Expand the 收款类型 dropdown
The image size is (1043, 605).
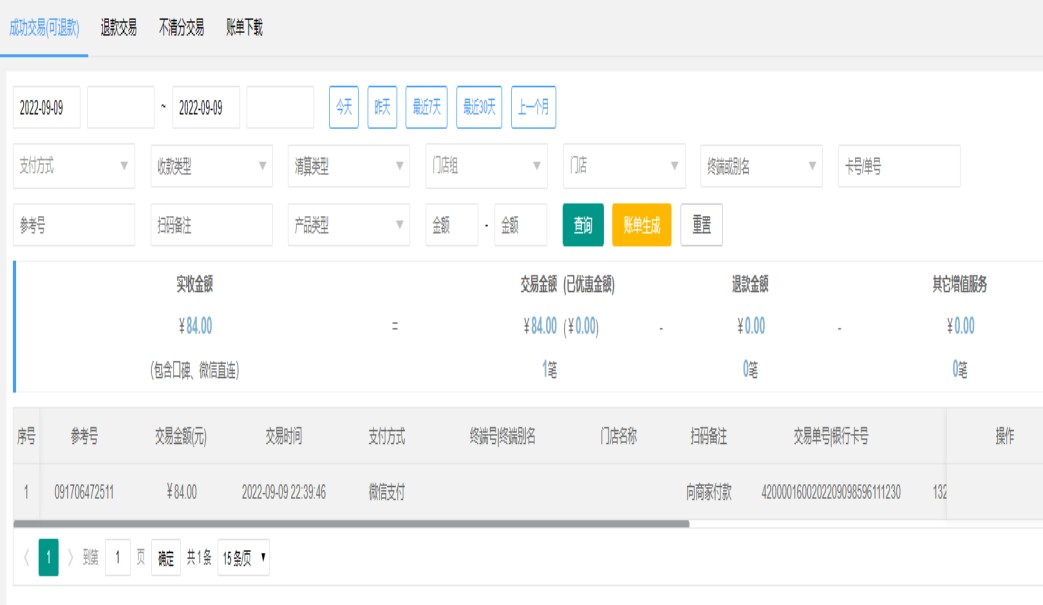coord(211,167)
